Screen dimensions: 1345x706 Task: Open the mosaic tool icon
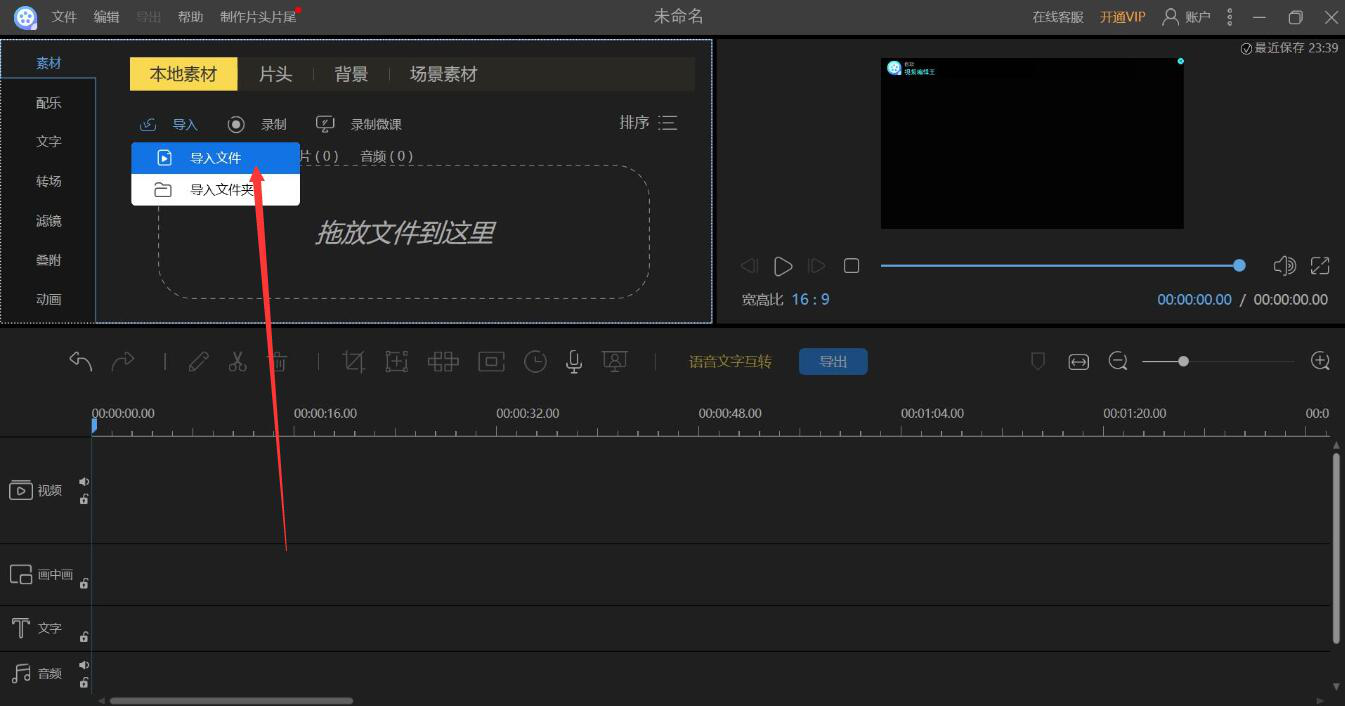(443, 362)
